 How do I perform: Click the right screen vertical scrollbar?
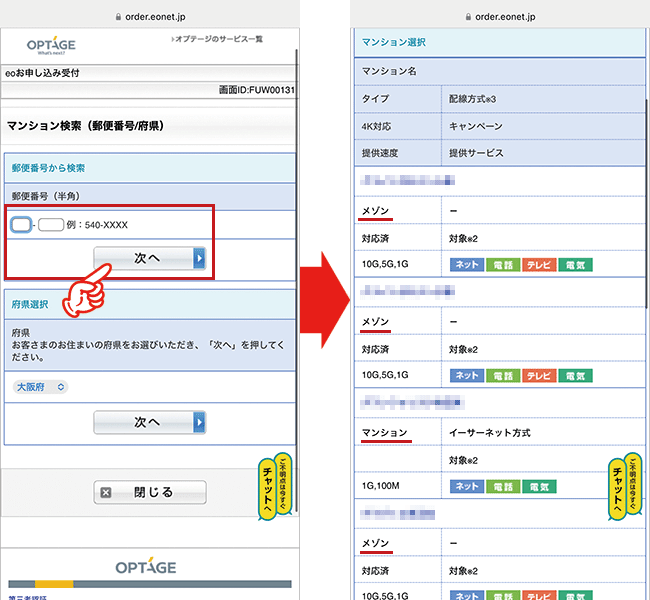647,203
